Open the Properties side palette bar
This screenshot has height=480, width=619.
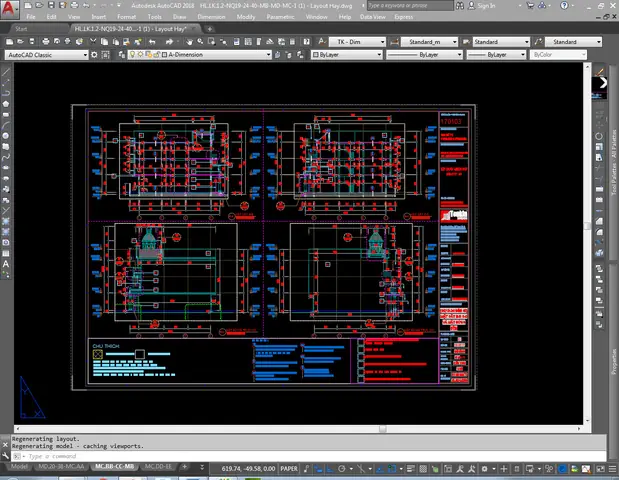(614, 361)
